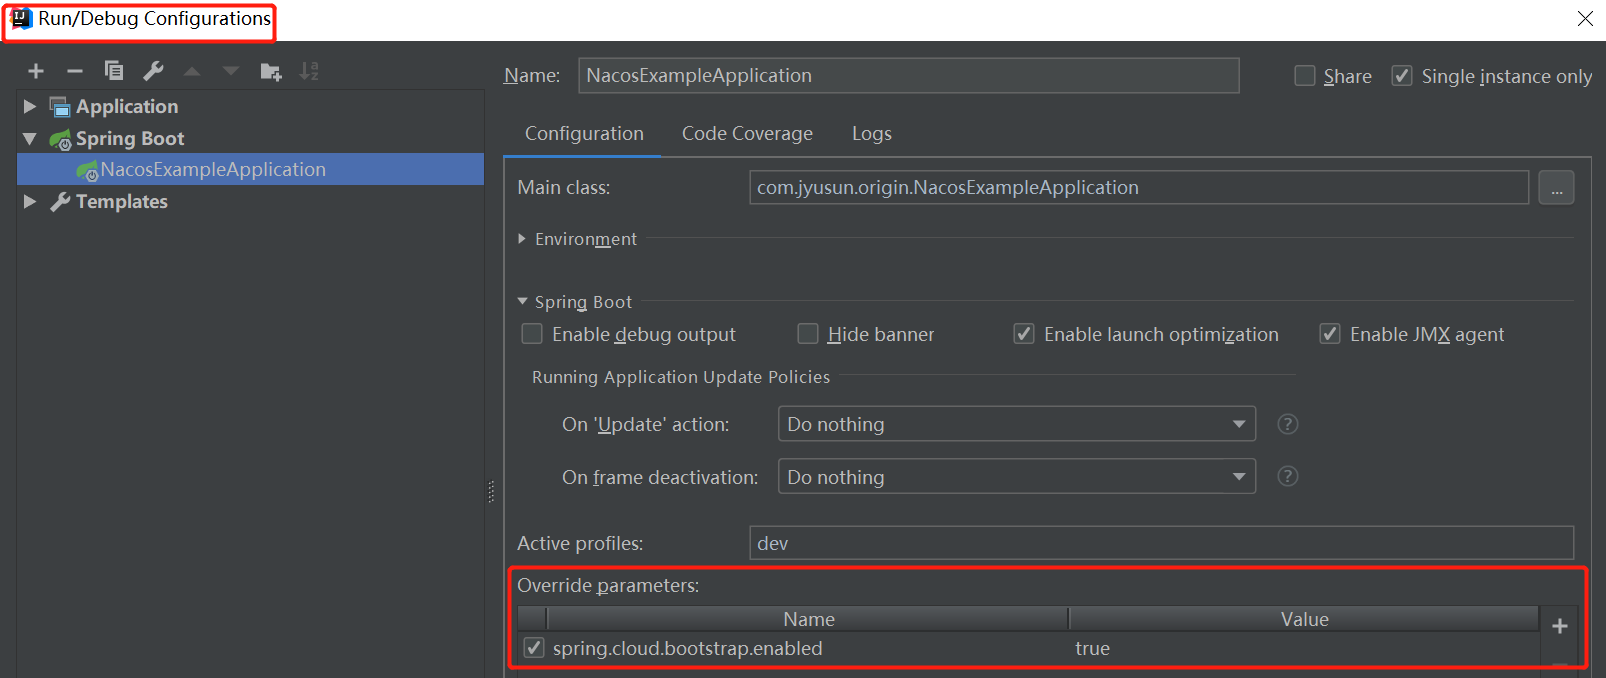Check the Hide banner option
This screenshot has height=678, width=1606.
pos(808,334)
